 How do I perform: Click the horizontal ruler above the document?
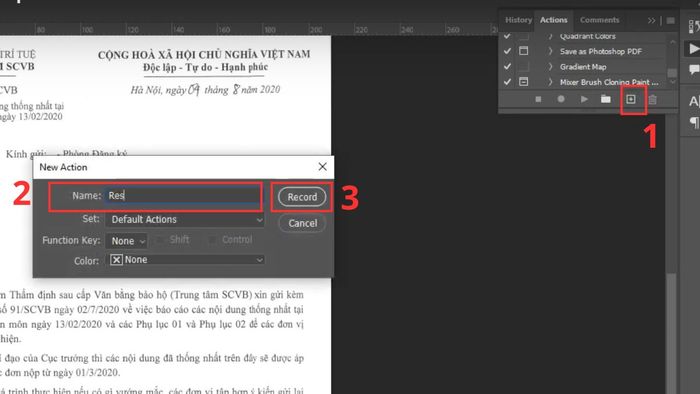(x=248, y=29)
